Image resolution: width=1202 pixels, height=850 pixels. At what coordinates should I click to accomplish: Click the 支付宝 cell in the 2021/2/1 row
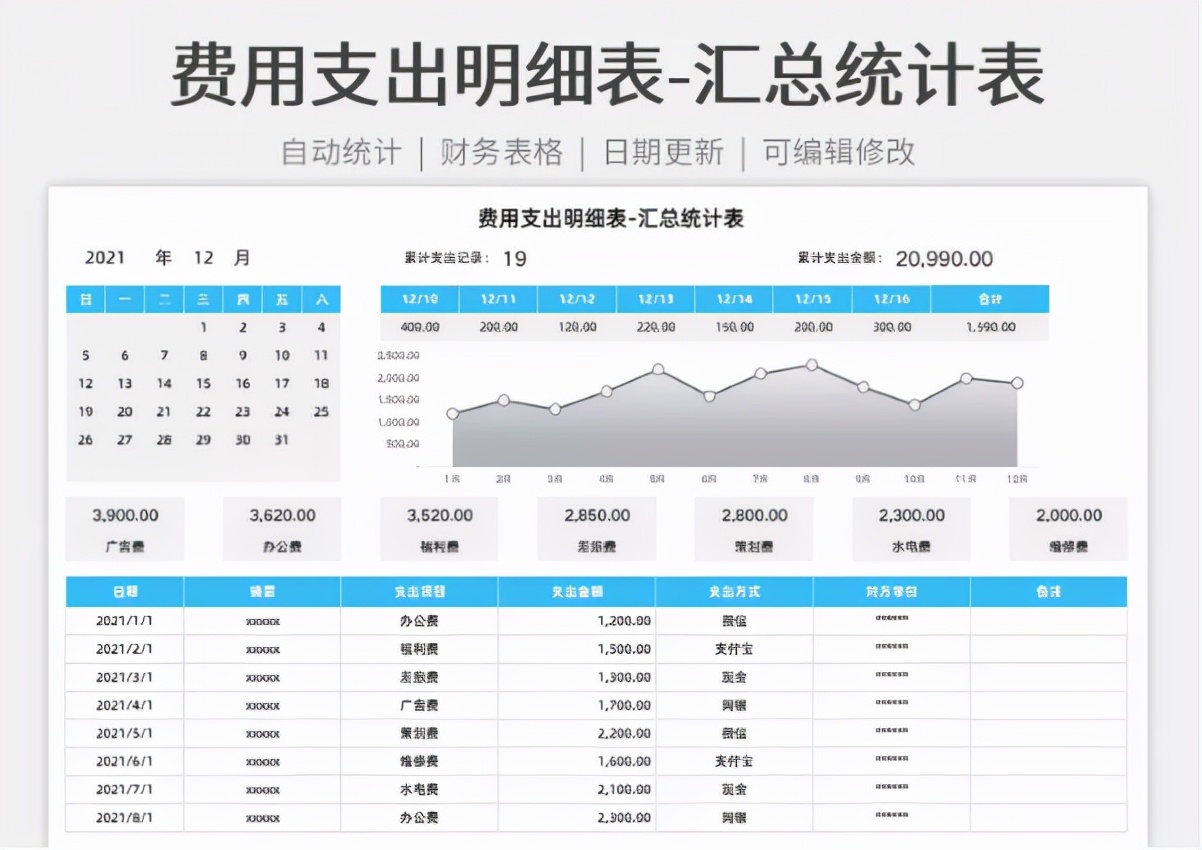coord(734,649)
